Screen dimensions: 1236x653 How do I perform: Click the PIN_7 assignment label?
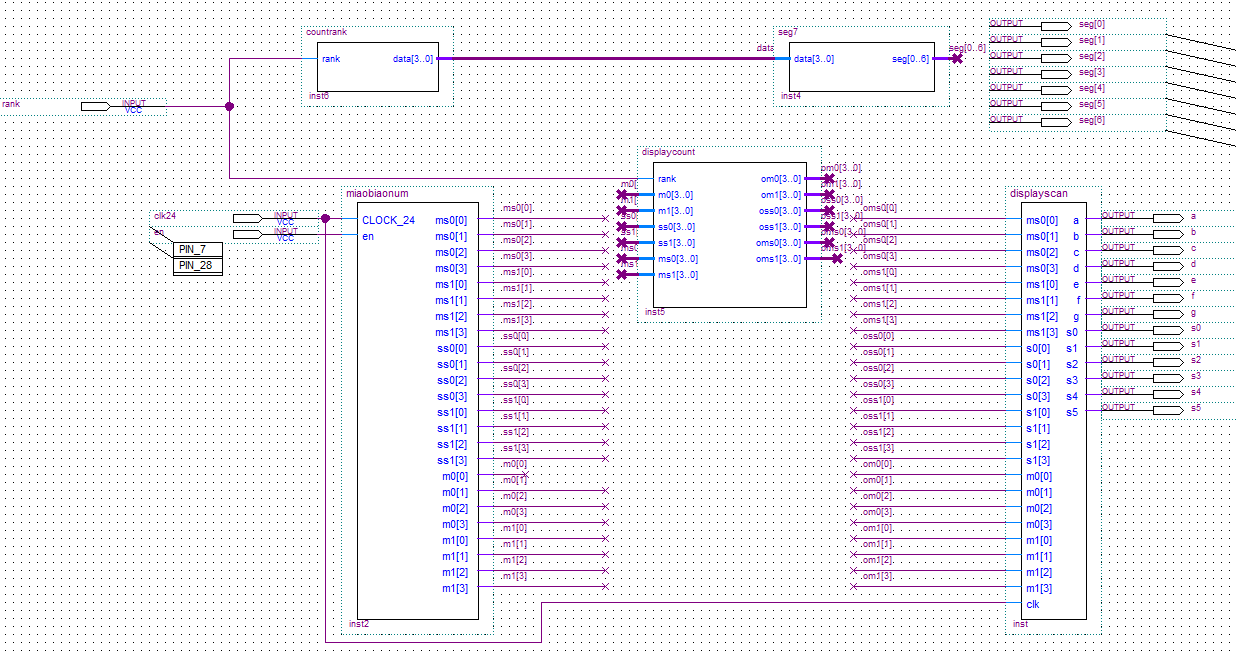click(x=198, y=249)
